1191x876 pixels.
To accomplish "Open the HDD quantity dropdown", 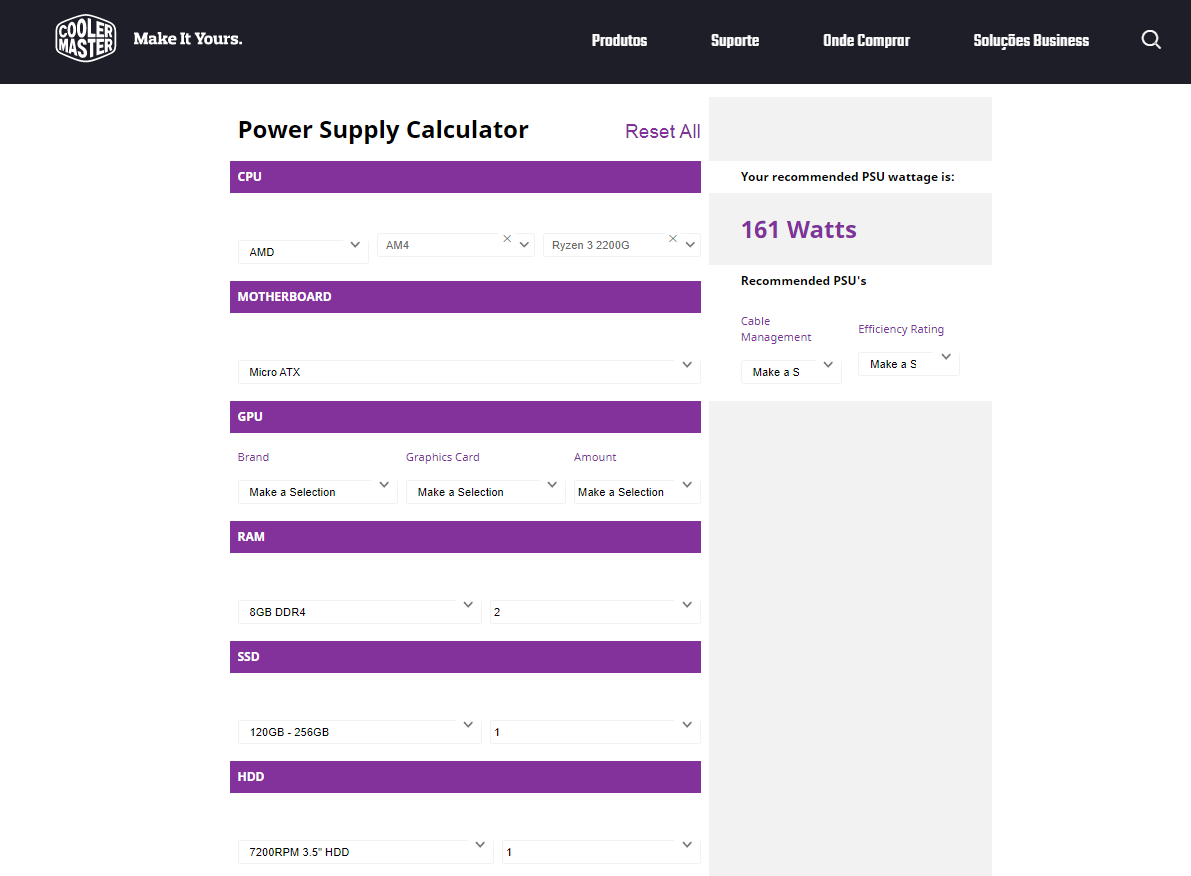I will pos(601,852).
